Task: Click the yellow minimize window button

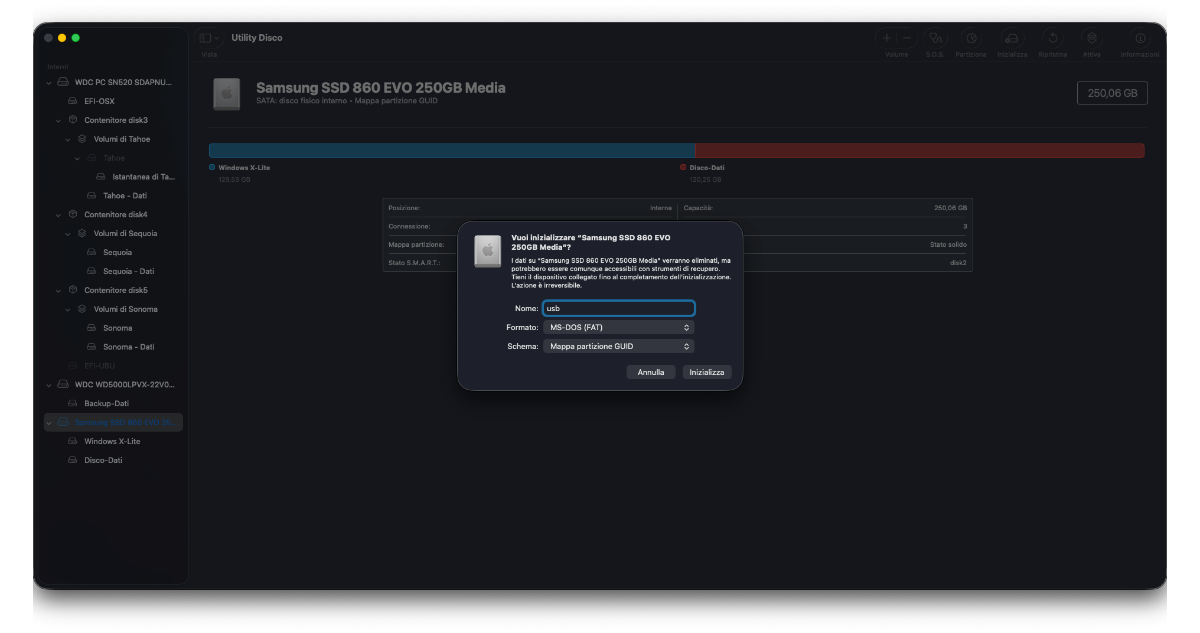Action: tap(62, 38)
